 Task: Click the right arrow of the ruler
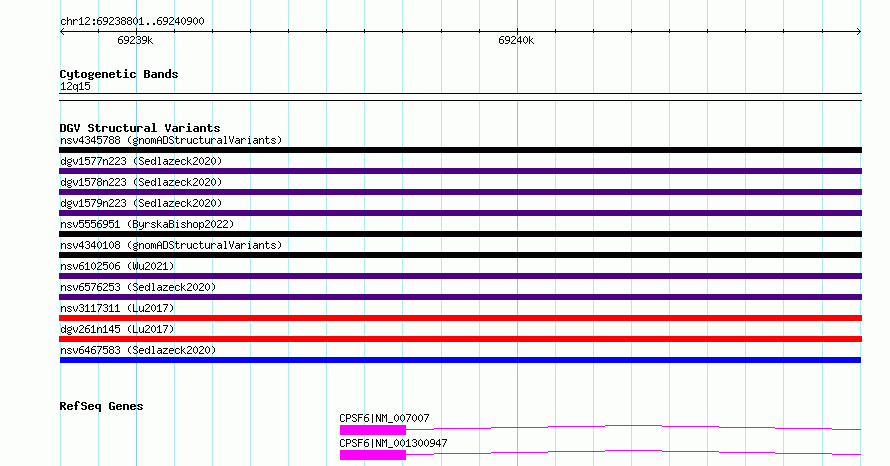[x=859, y=32]
